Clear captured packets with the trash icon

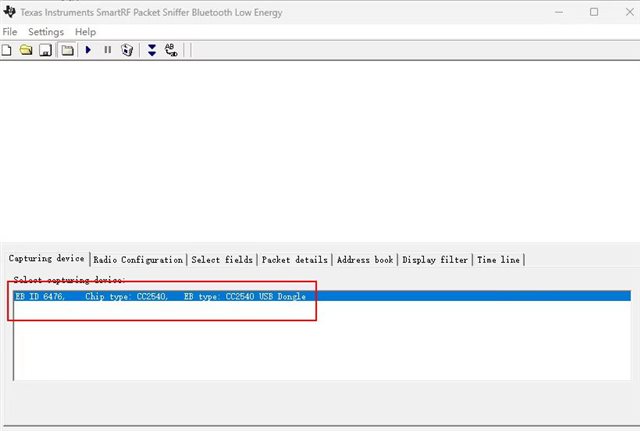pyautogui.click(x=127, y=50)
